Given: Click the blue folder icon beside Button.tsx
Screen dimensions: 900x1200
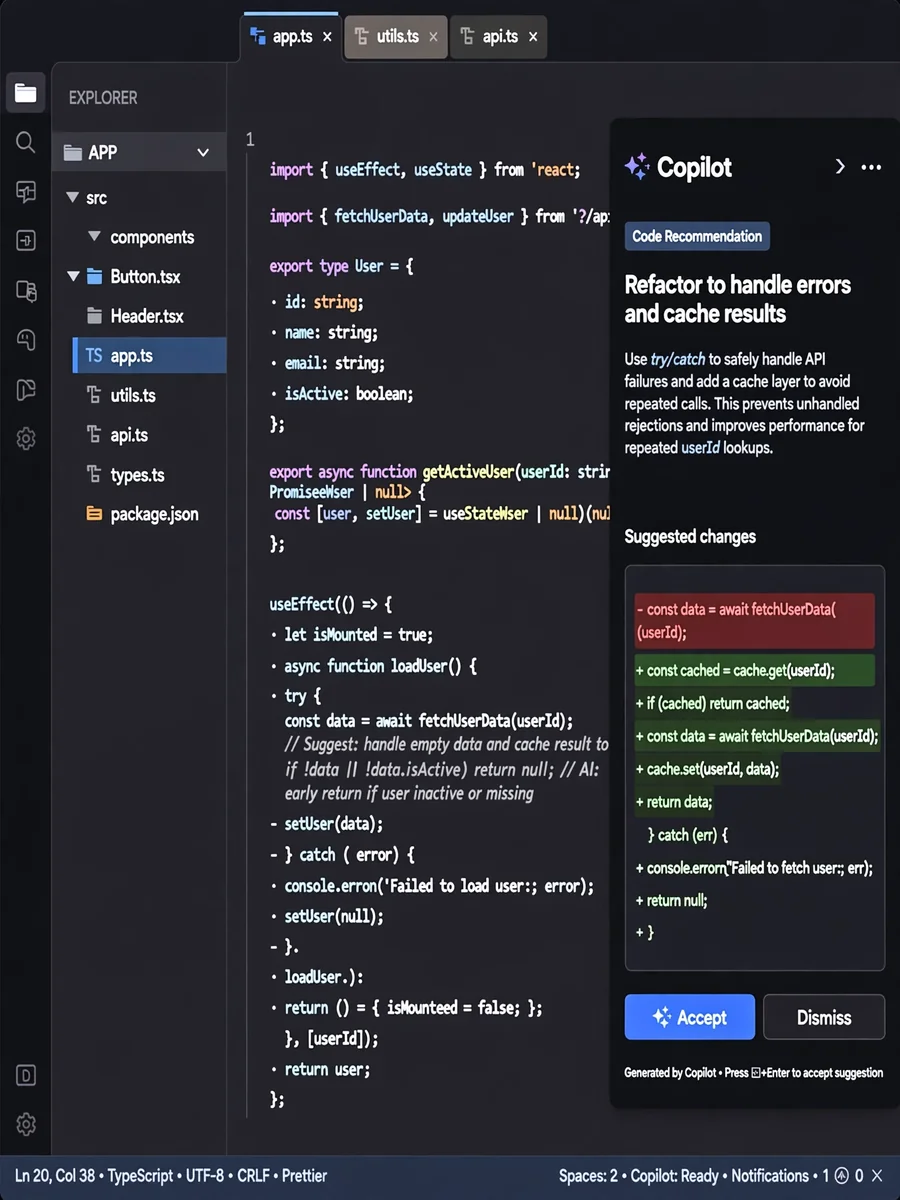Looking at the screenshot, I should (x=95, y=276).
